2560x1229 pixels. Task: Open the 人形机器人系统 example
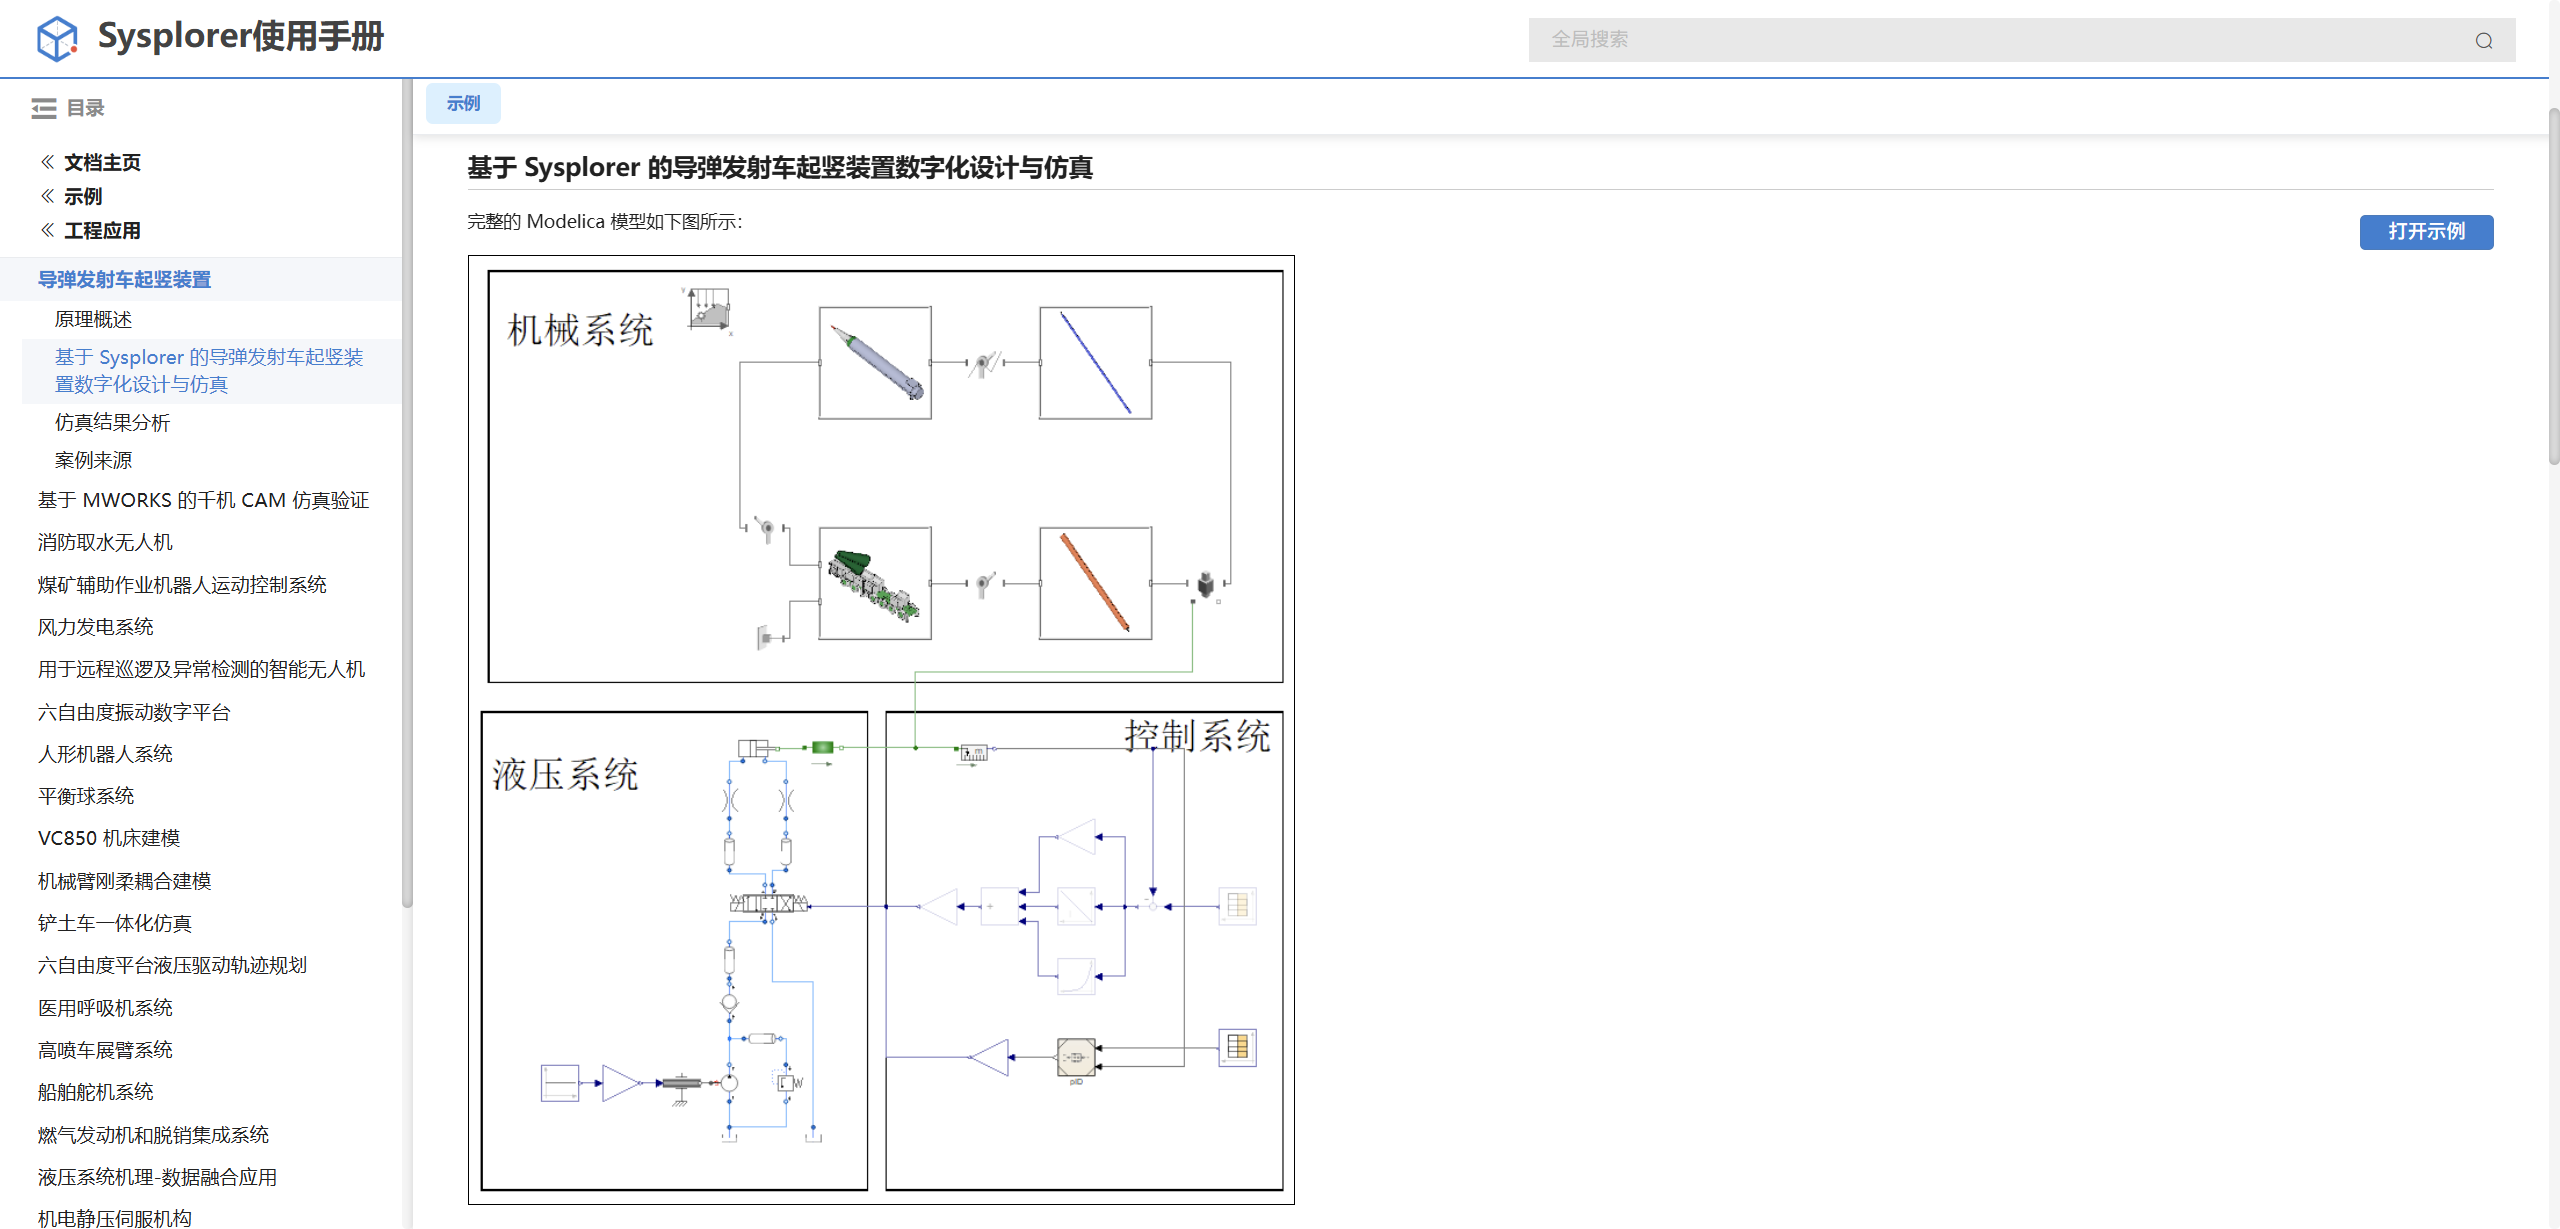coord(106,754)
